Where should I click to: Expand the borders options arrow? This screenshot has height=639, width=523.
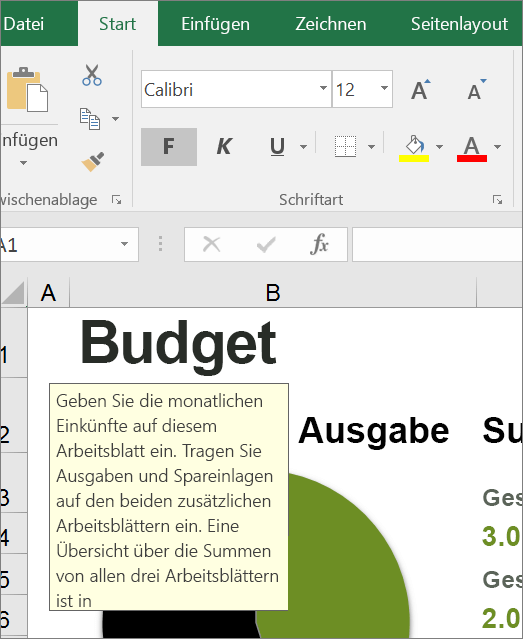point(371,147)
